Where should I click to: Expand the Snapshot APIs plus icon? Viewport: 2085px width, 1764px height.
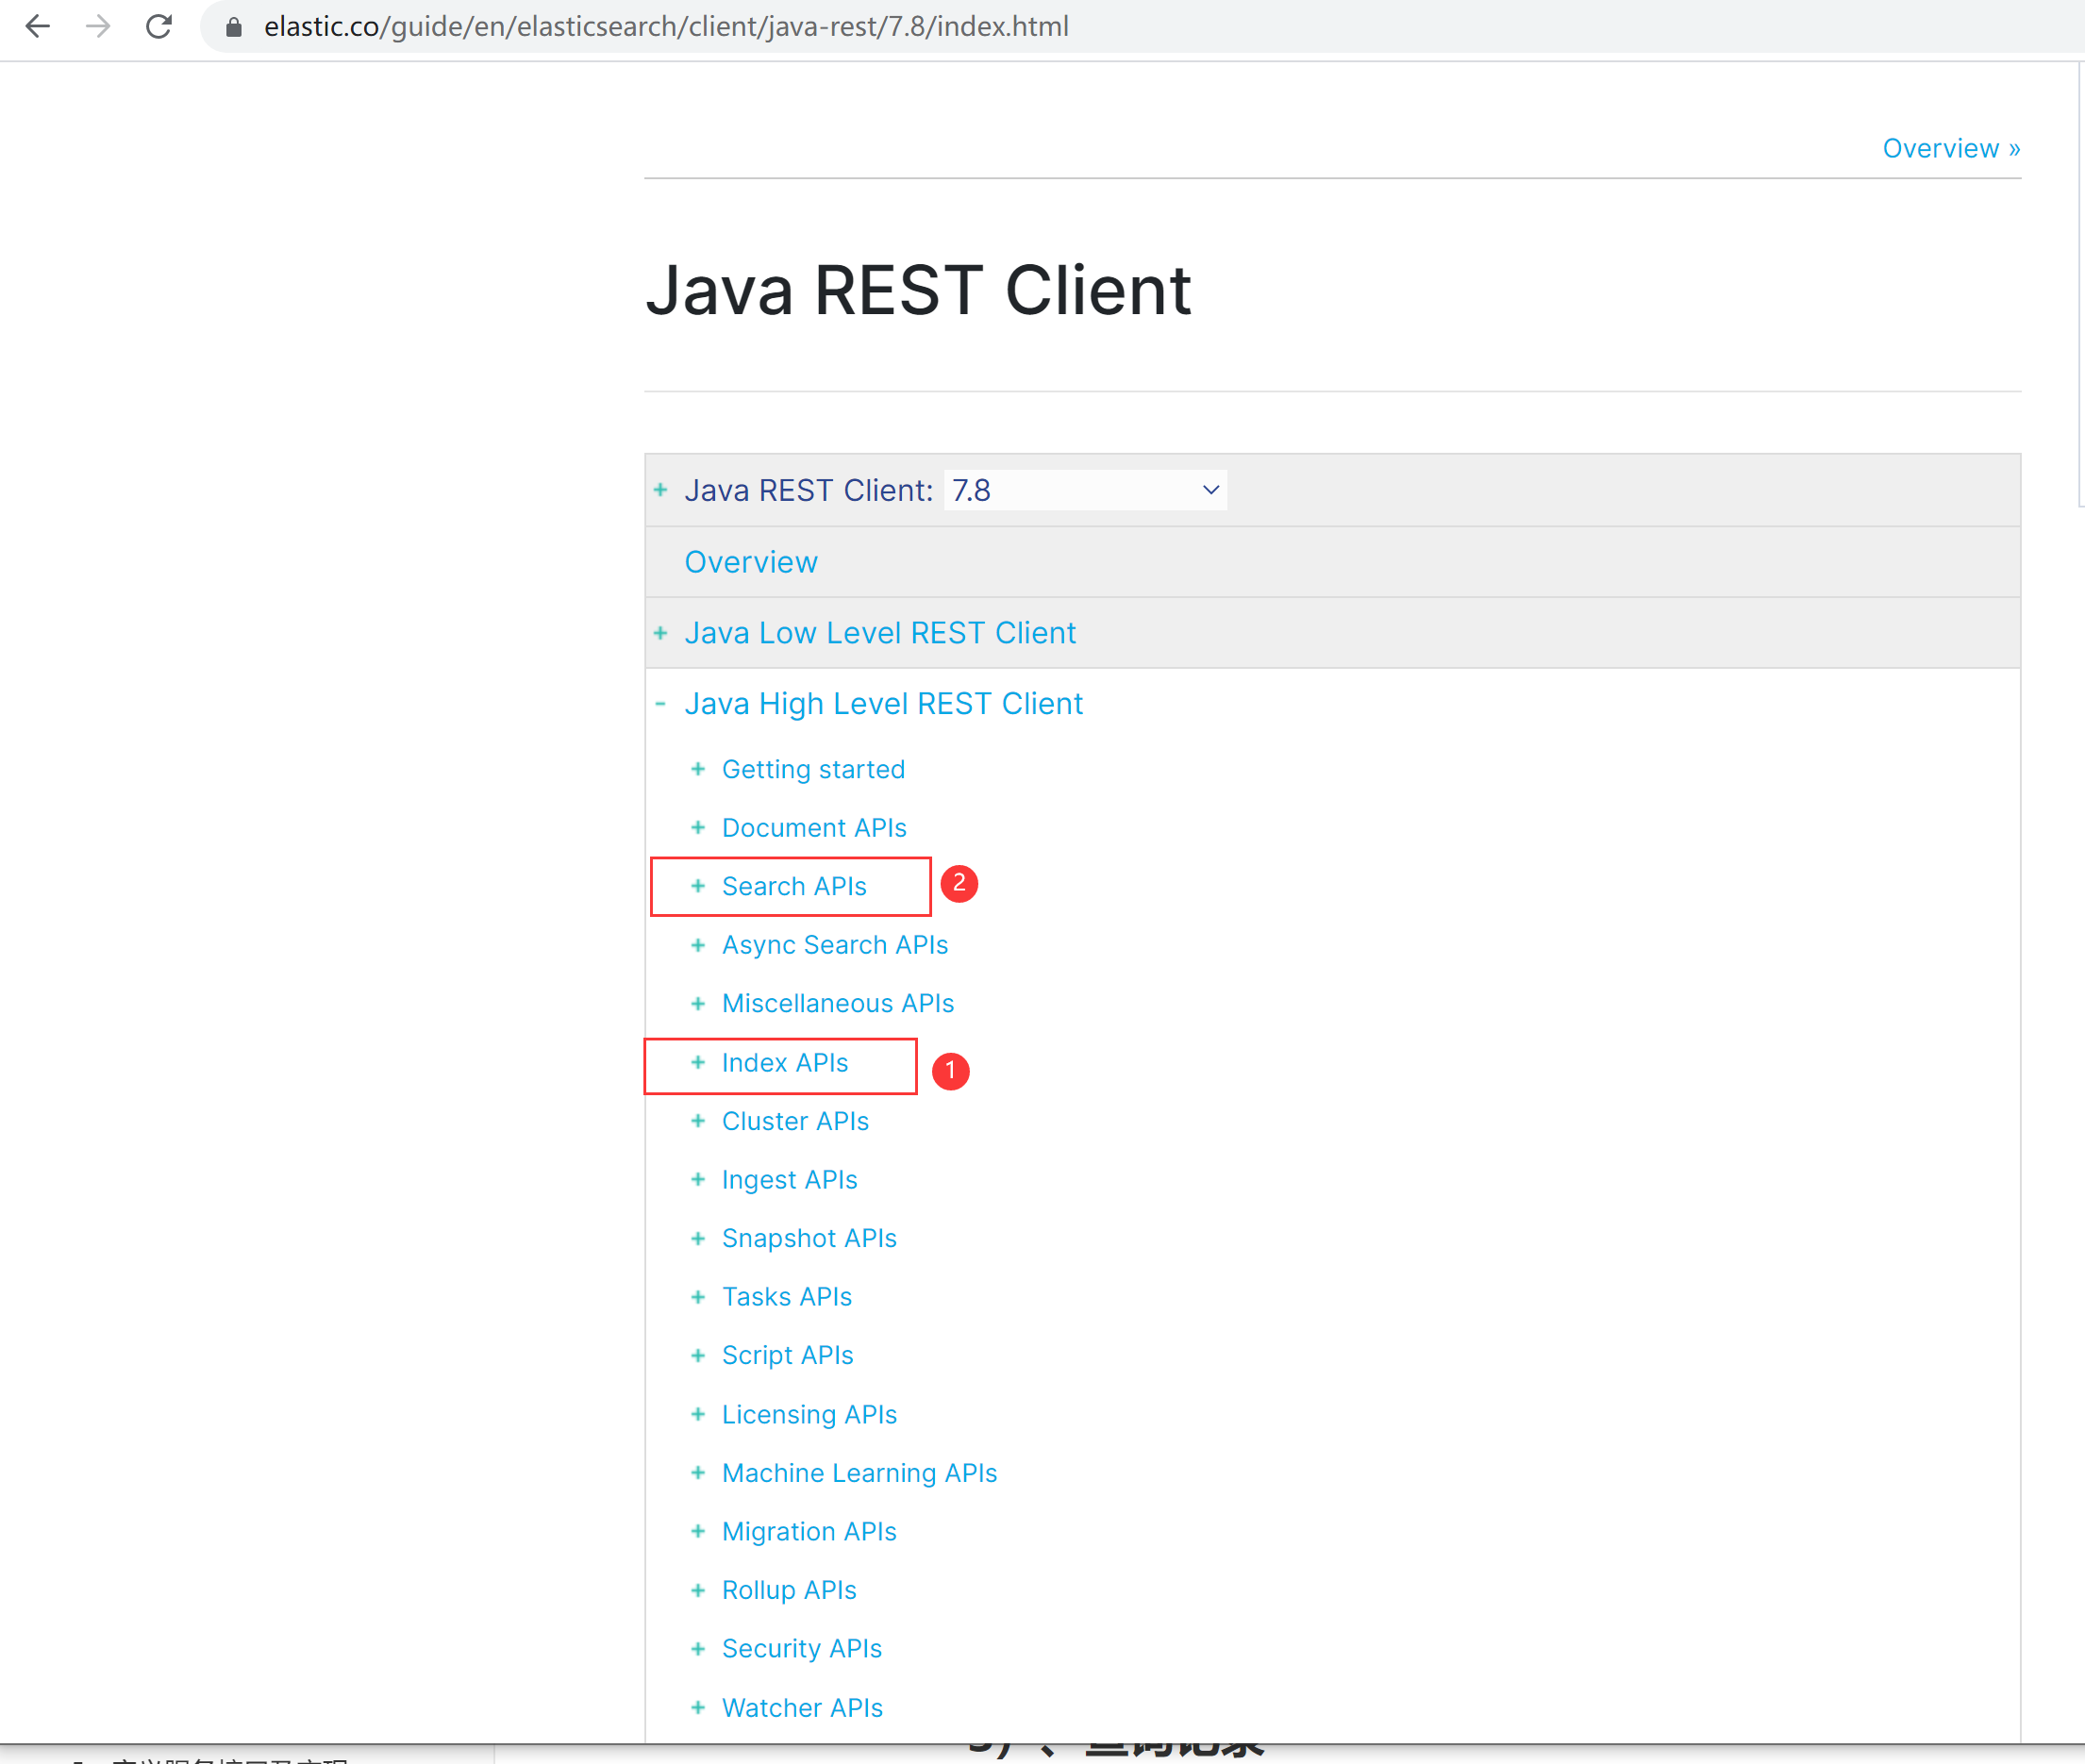coord(698,1238)
